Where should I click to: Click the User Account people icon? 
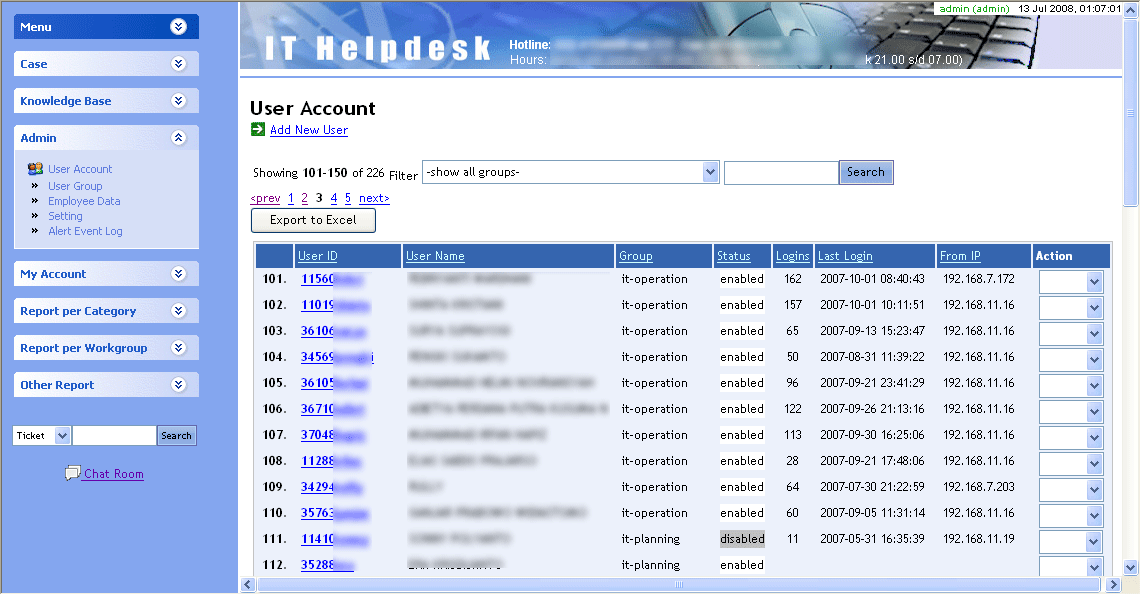point(35,169)
